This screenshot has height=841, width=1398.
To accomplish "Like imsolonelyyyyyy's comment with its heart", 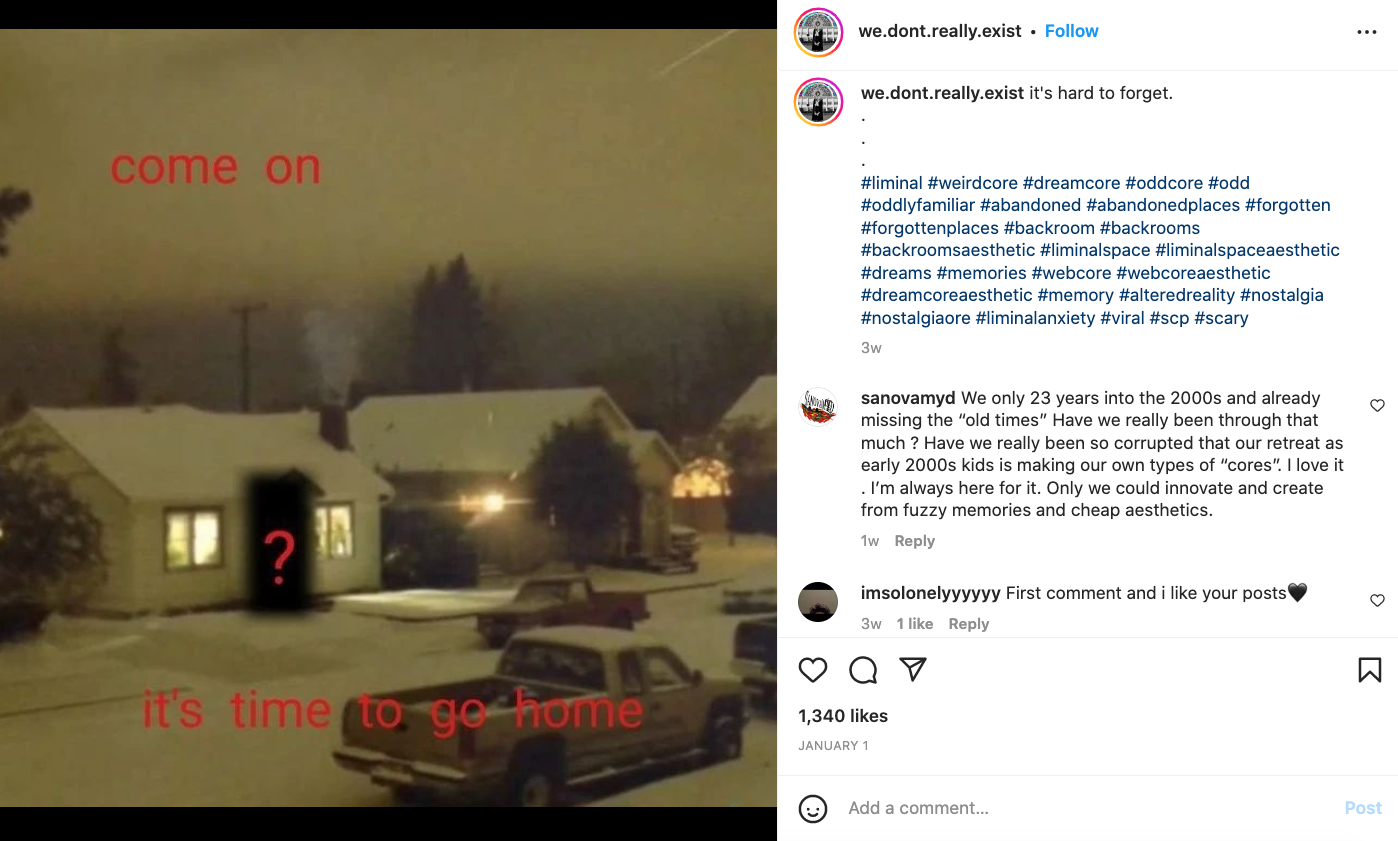I will 1377,600.
